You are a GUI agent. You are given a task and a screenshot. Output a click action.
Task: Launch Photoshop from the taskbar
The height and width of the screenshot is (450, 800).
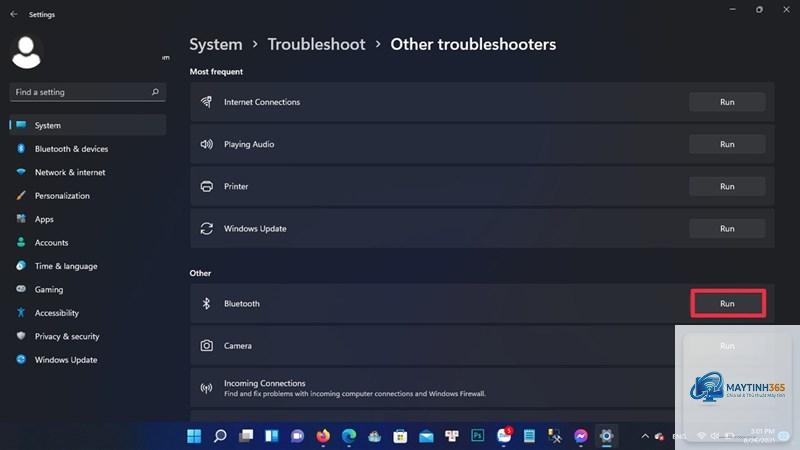pos(478,436)
